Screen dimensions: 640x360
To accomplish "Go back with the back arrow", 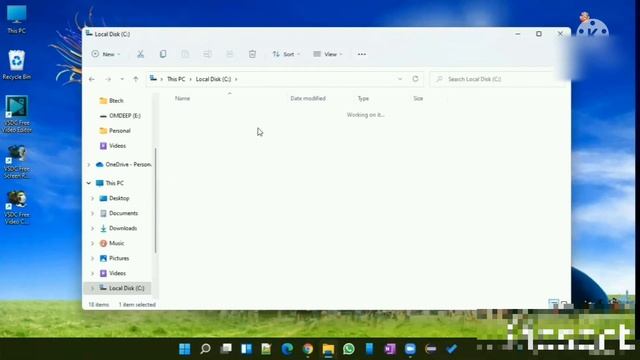I will (92, 79).
